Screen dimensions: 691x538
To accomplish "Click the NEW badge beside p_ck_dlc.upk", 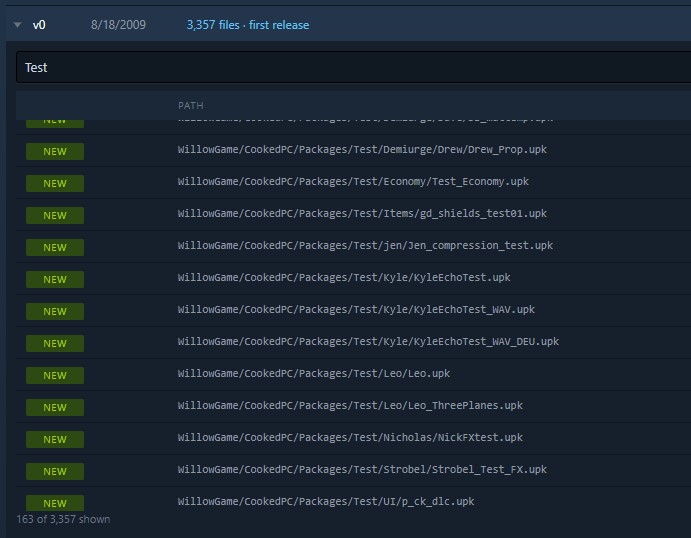I will [x=55, y=503].
